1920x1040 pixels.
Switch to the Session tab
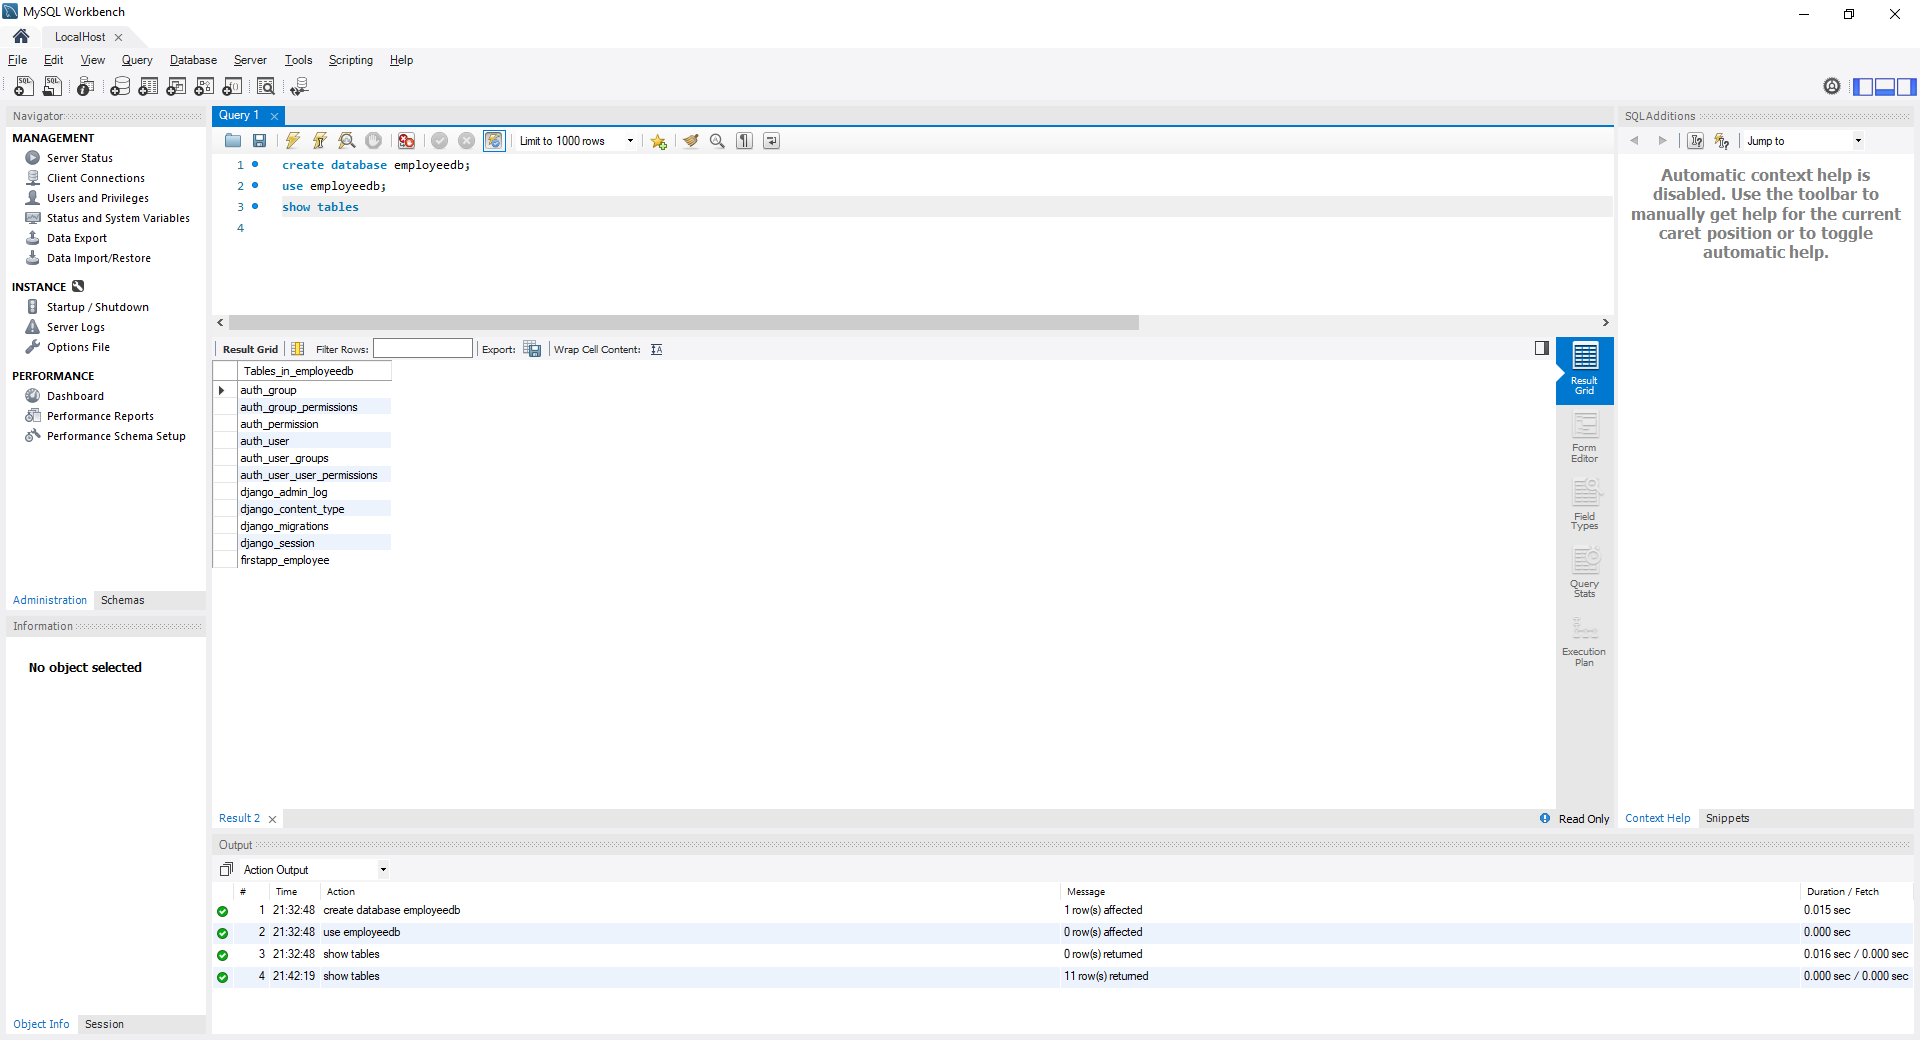(105, 1024)
